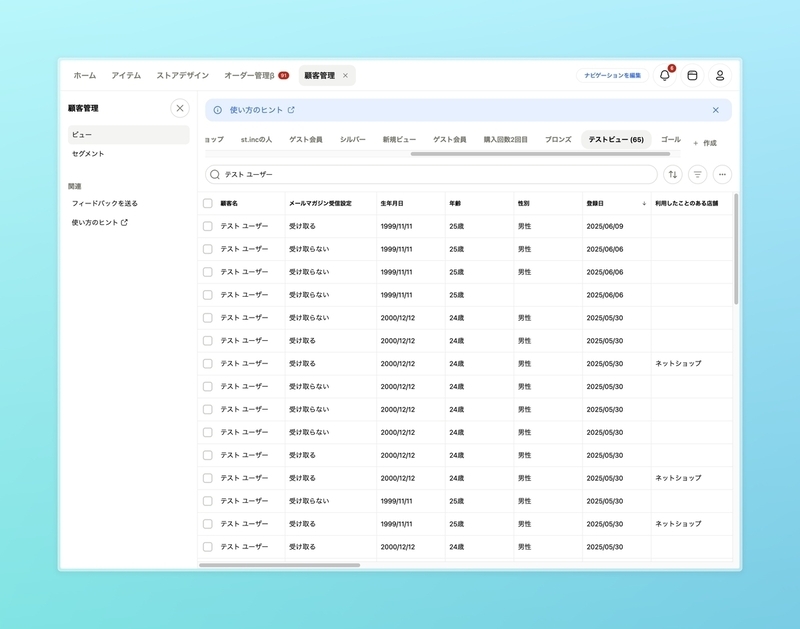Switch to the シルバー view tab

pyautogui.click(x=353, y=139)
